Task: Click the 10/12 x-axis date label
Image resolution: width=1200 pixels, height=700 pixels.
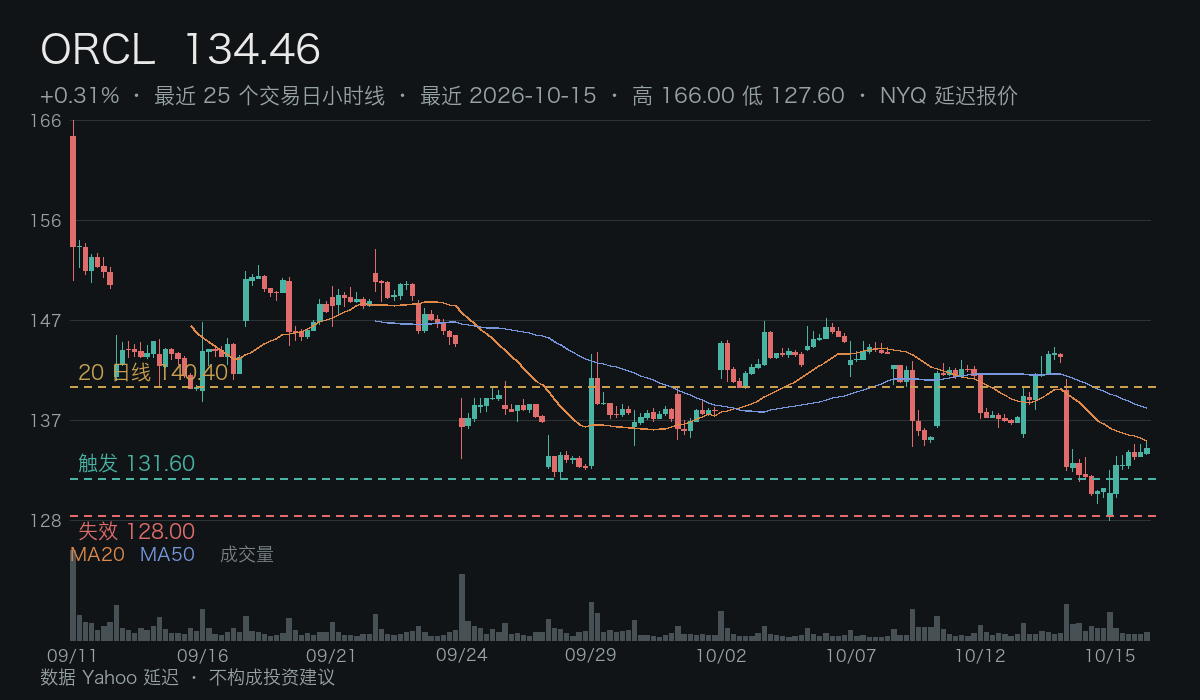Action: tap(980, 656)
